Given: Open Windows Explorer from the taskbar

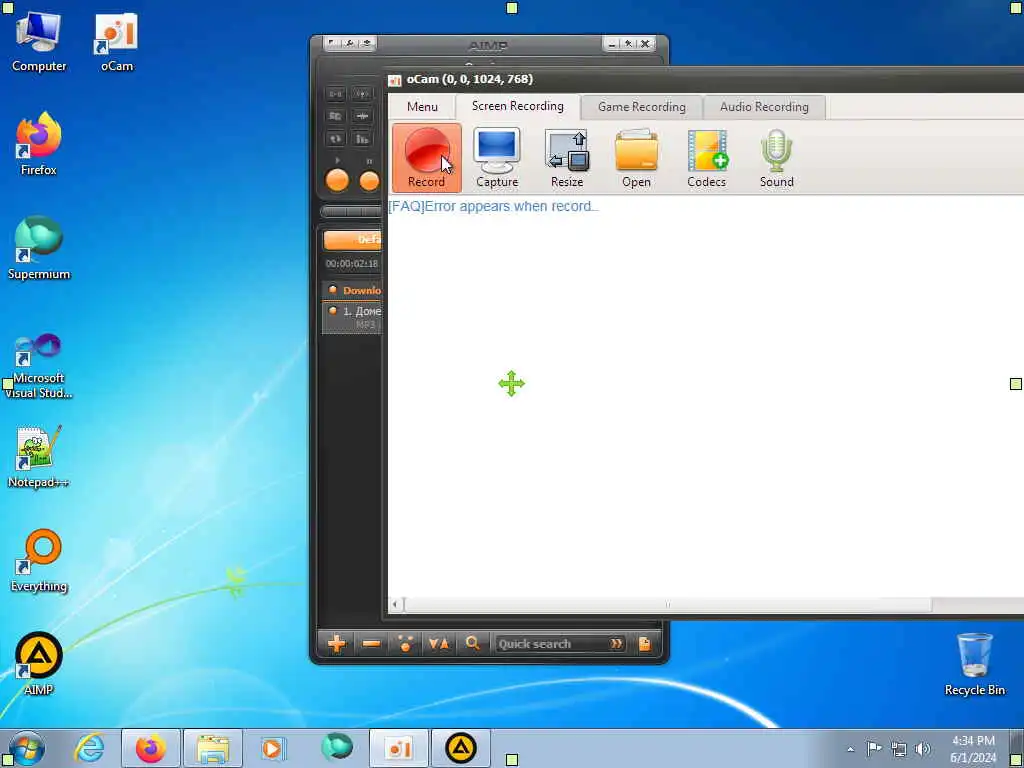Looking at the screenshot, I should [x=213, y=748].
